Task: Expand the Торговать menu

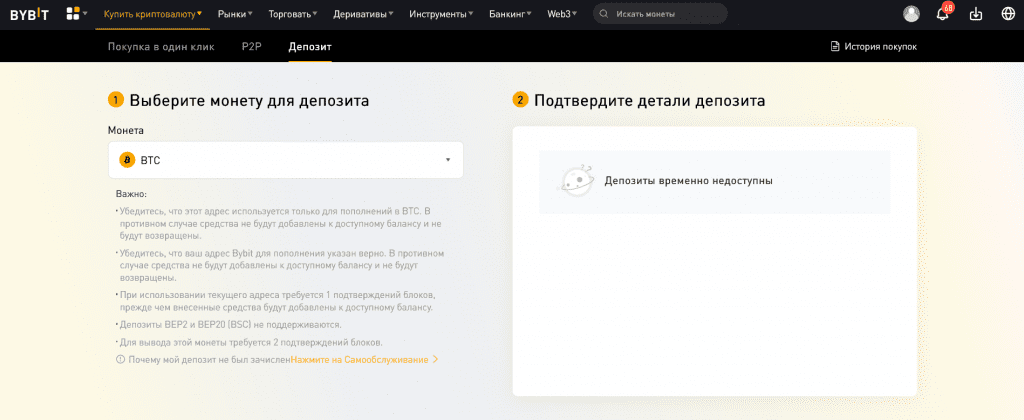Action: pyautogui.click(x=293, y=14)
